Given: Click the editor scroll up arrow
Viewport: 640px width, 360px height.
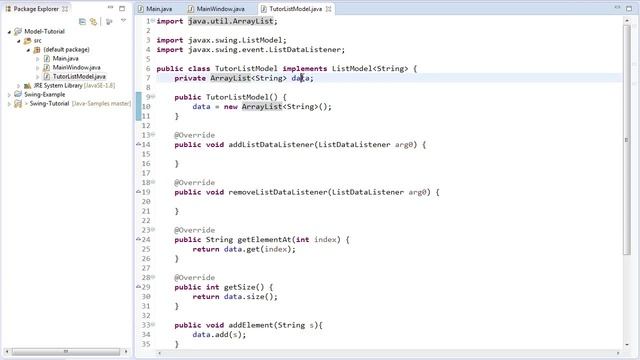Looking at the screenshot, I should tap(627, 20).
